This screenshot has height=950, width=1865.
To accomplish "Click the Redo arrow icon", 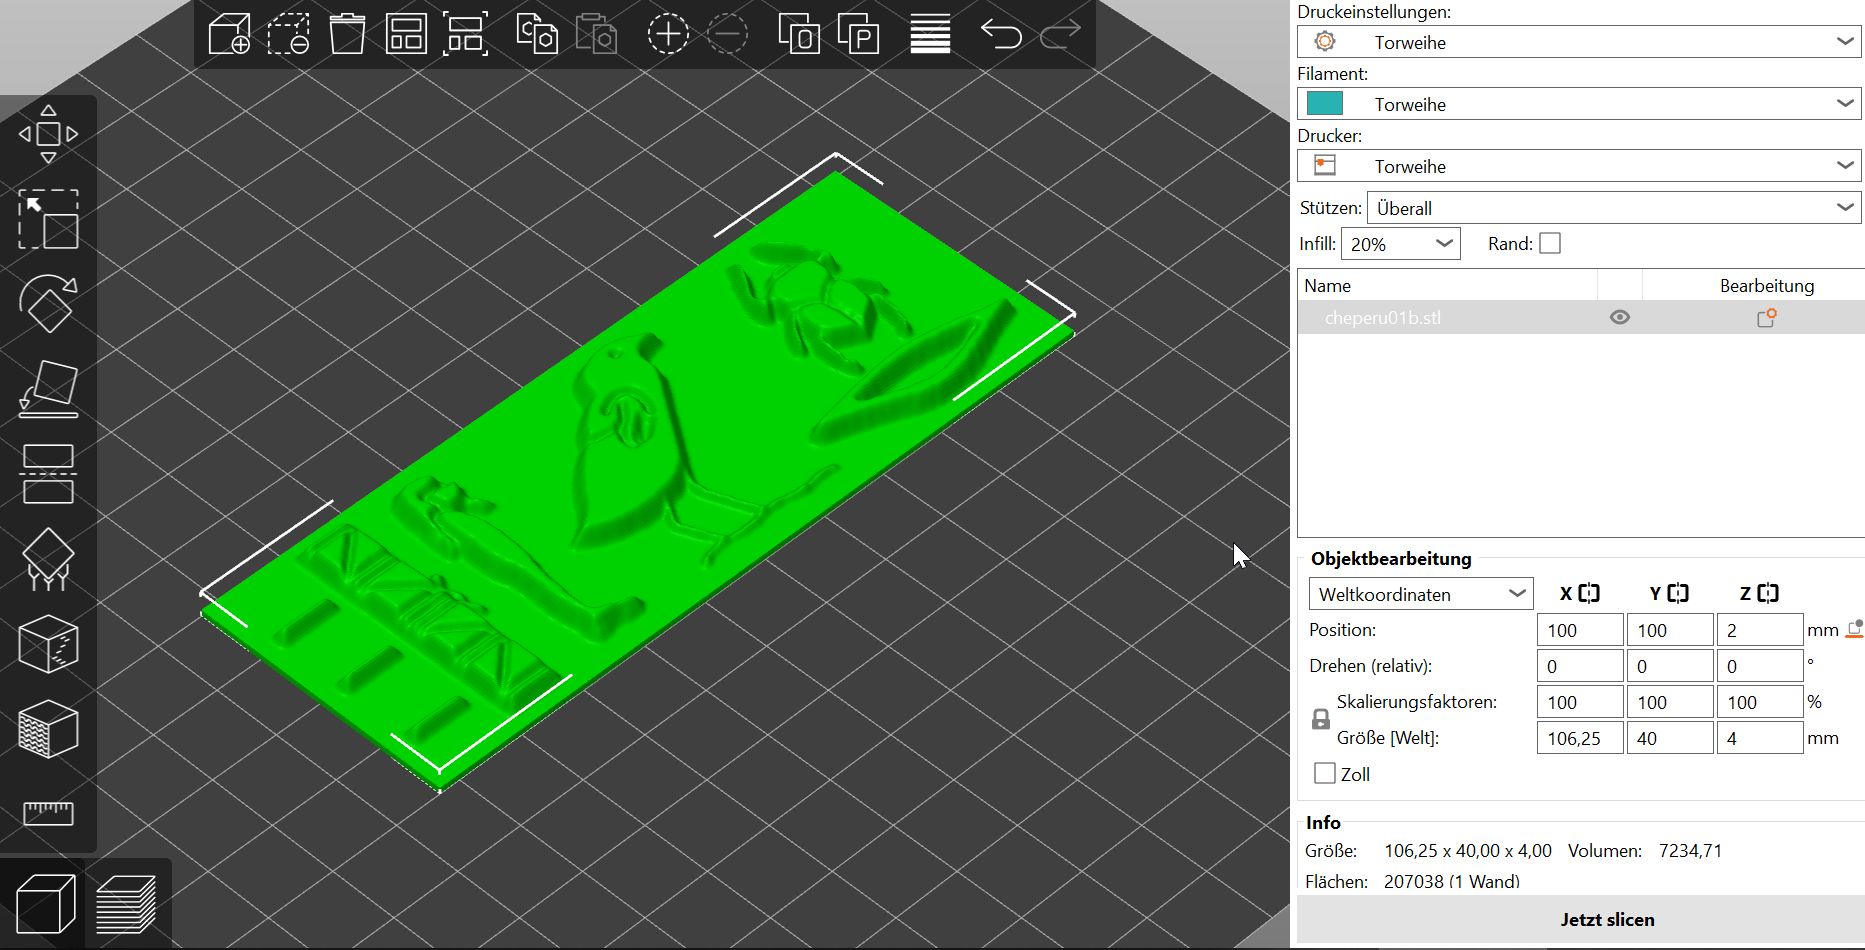I will pyautogui.click(x=1060, y=34).
